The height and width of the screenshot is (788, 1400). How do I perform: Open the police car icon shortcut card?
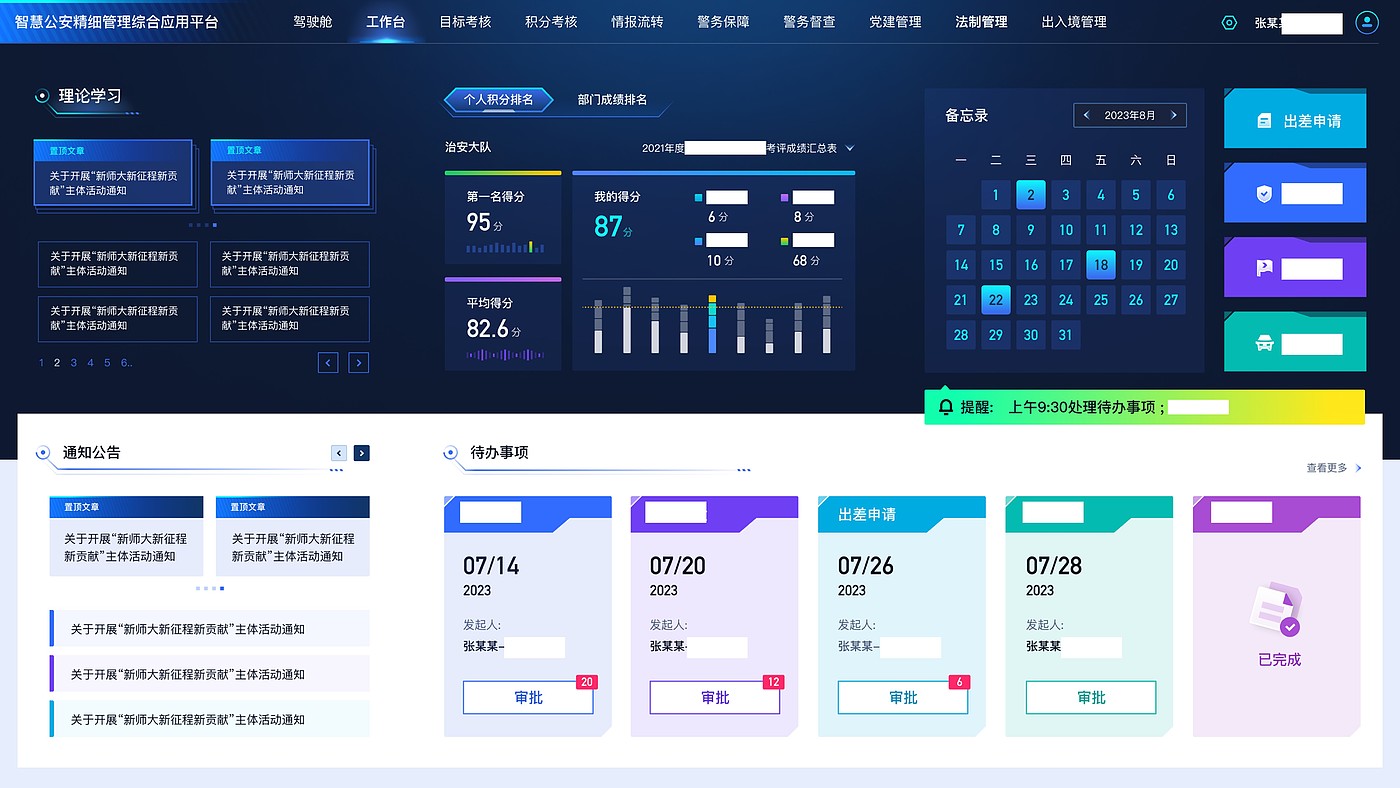coord(1295,343)
